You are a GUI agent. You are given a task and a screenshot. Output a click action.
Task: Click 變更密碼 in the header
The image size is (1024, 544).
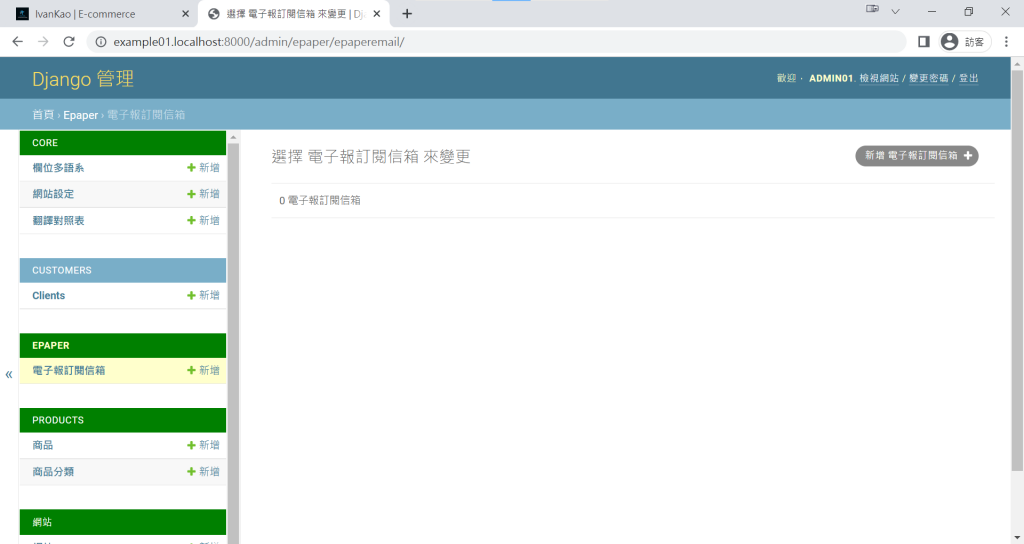coord(929,78)
